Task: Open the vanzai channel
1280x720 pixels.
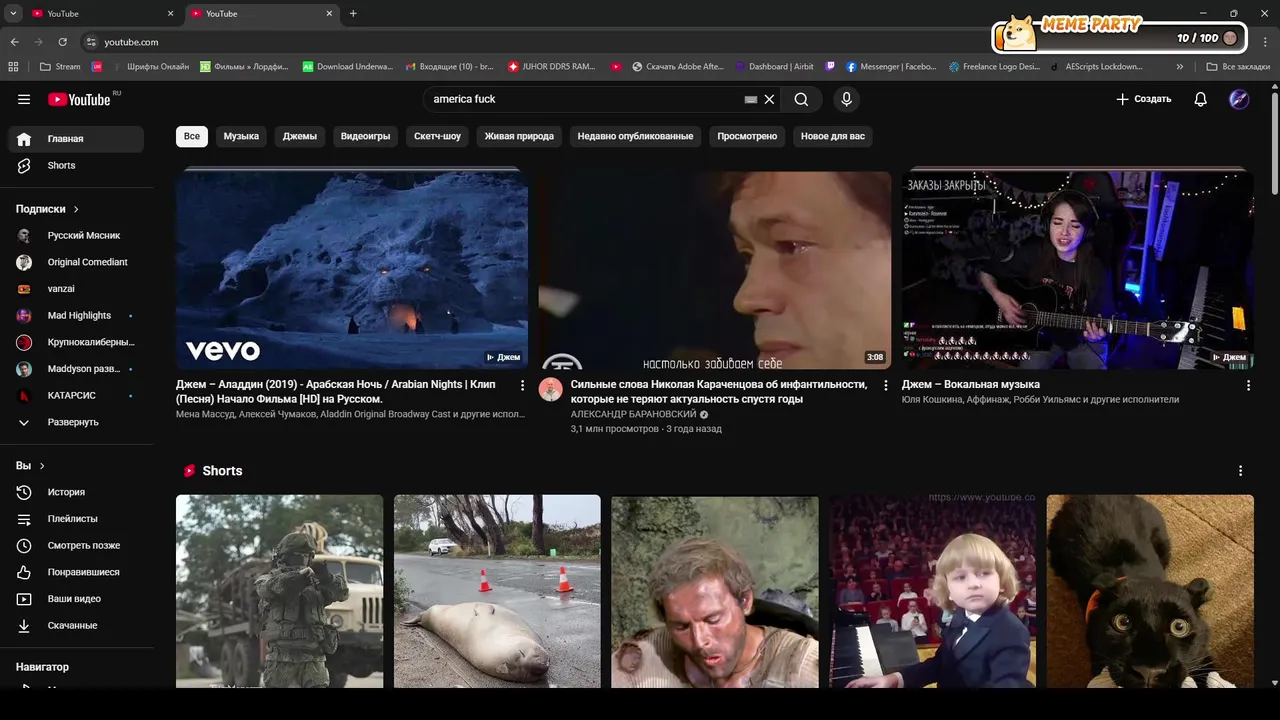Action: click(x=76, y=289)
